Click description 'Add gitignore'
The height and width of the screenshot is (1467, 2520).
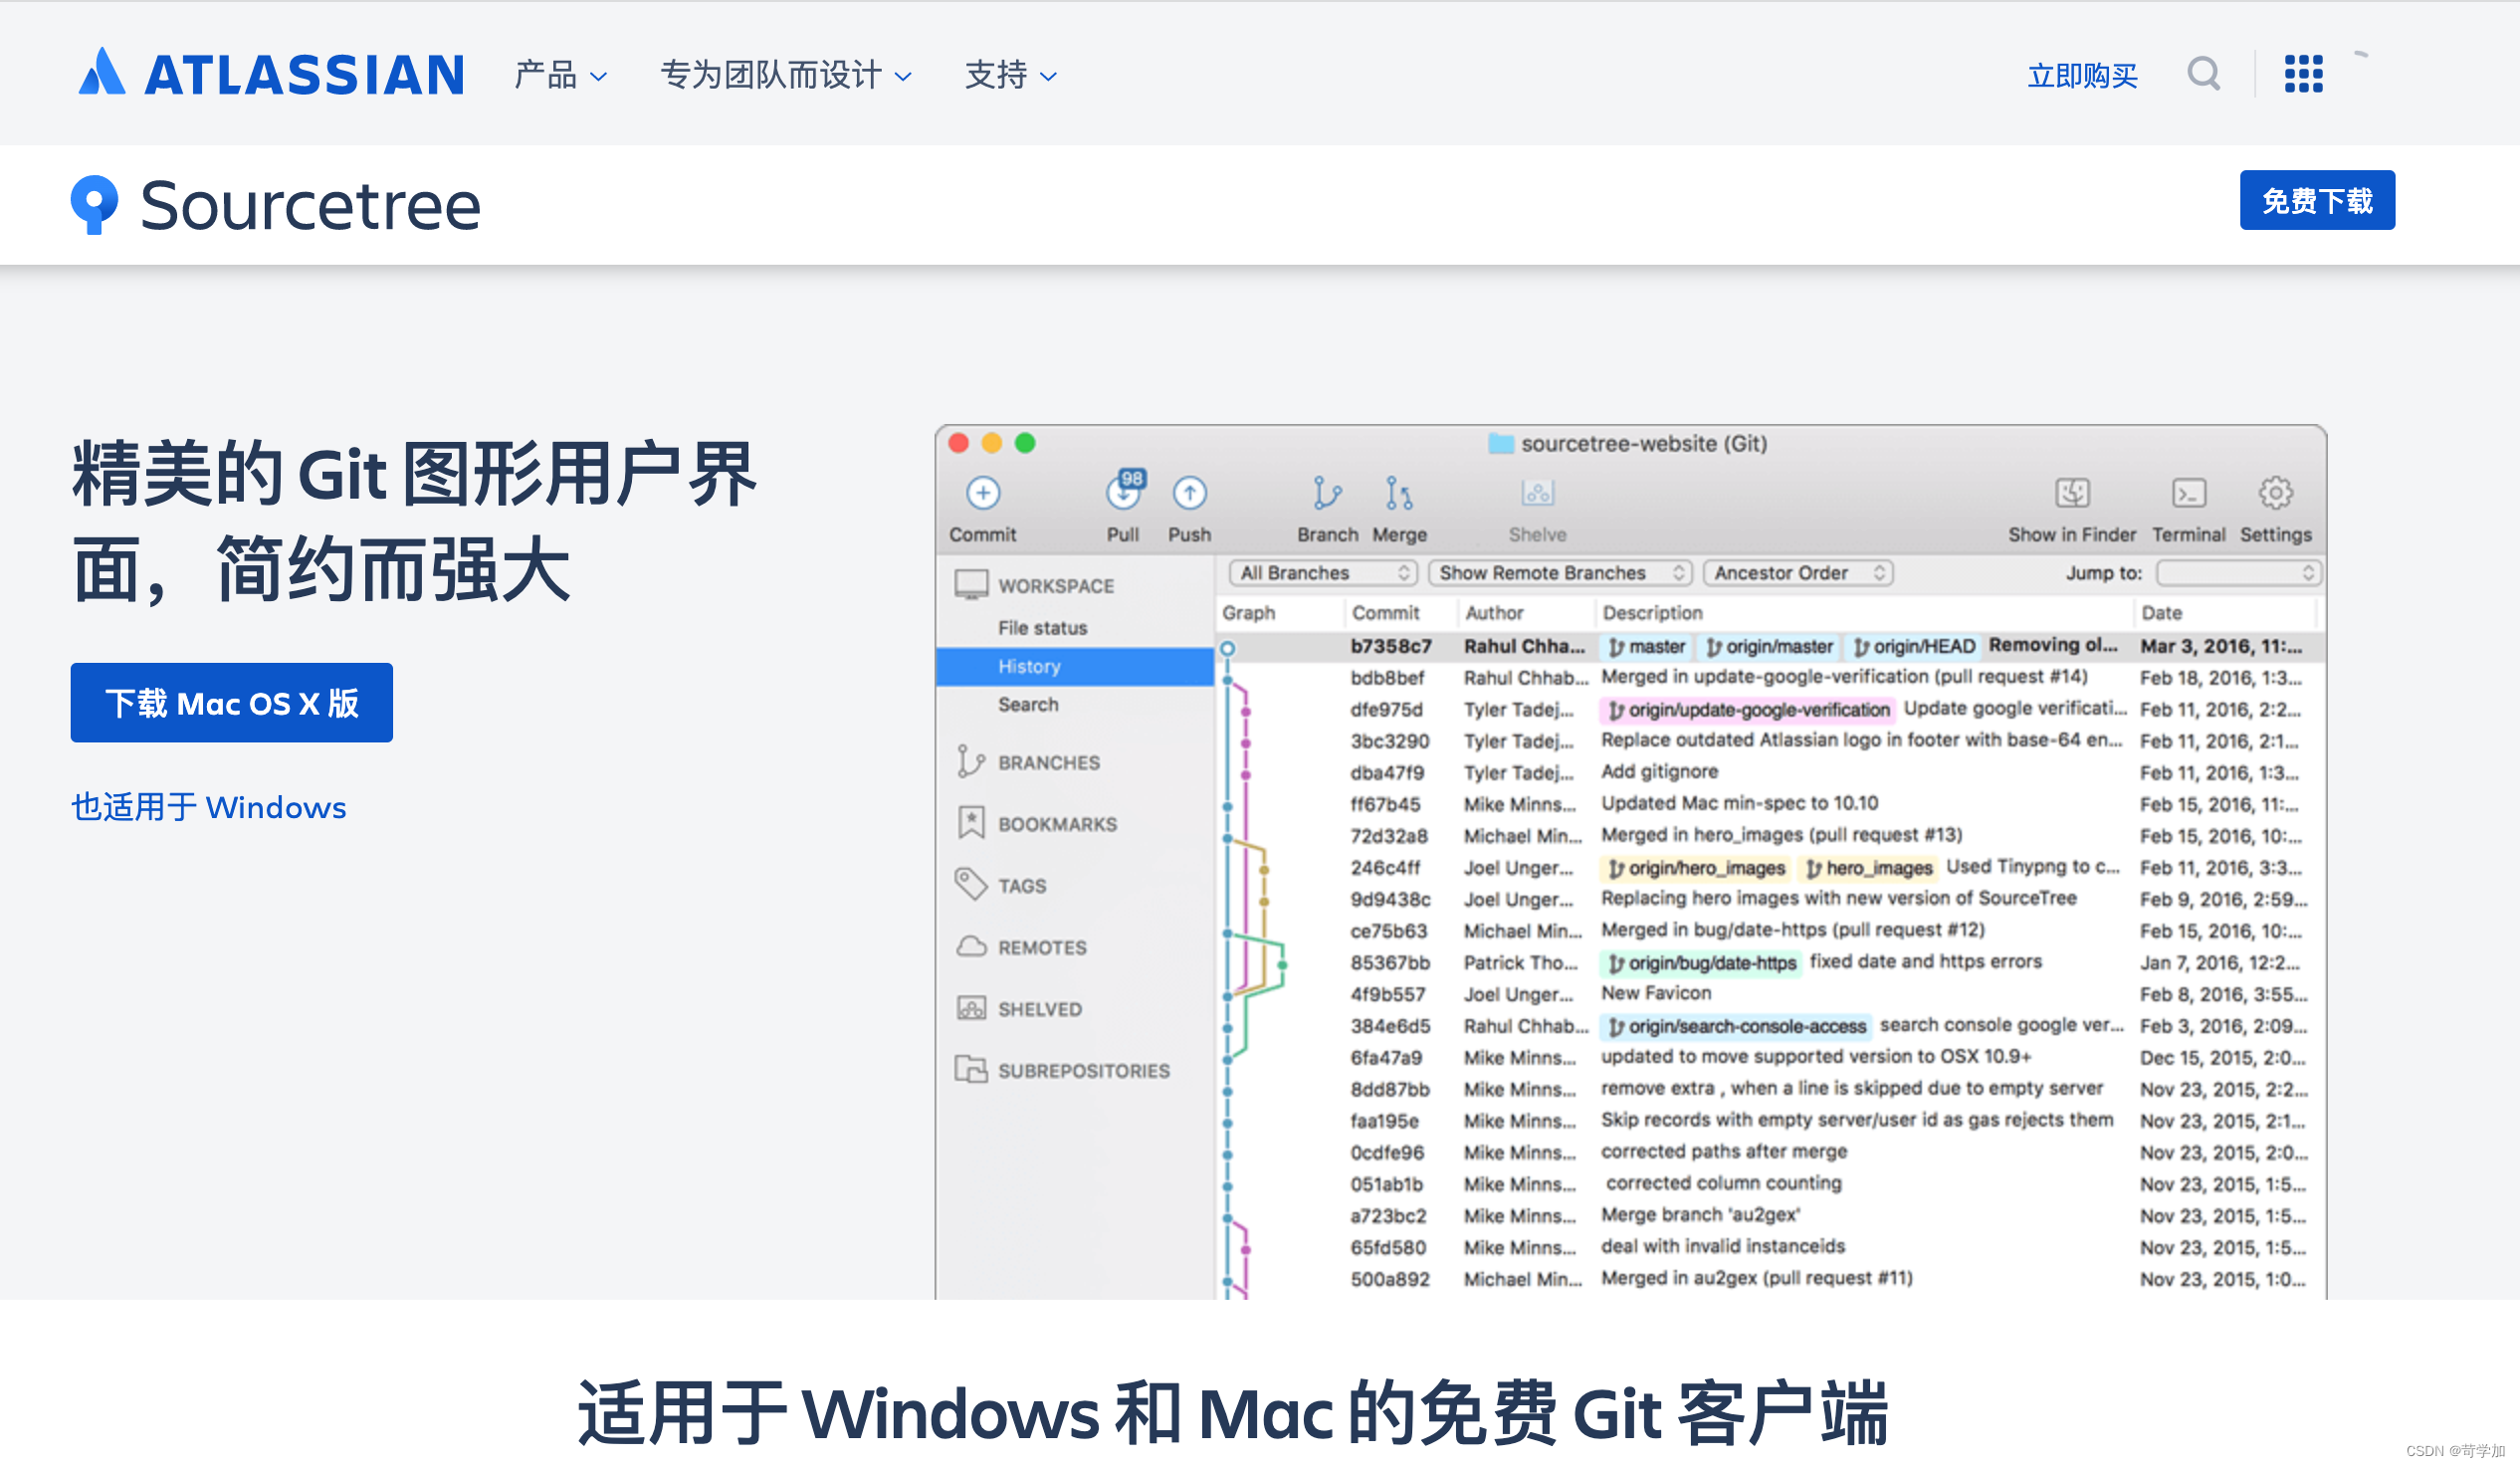1659,772
